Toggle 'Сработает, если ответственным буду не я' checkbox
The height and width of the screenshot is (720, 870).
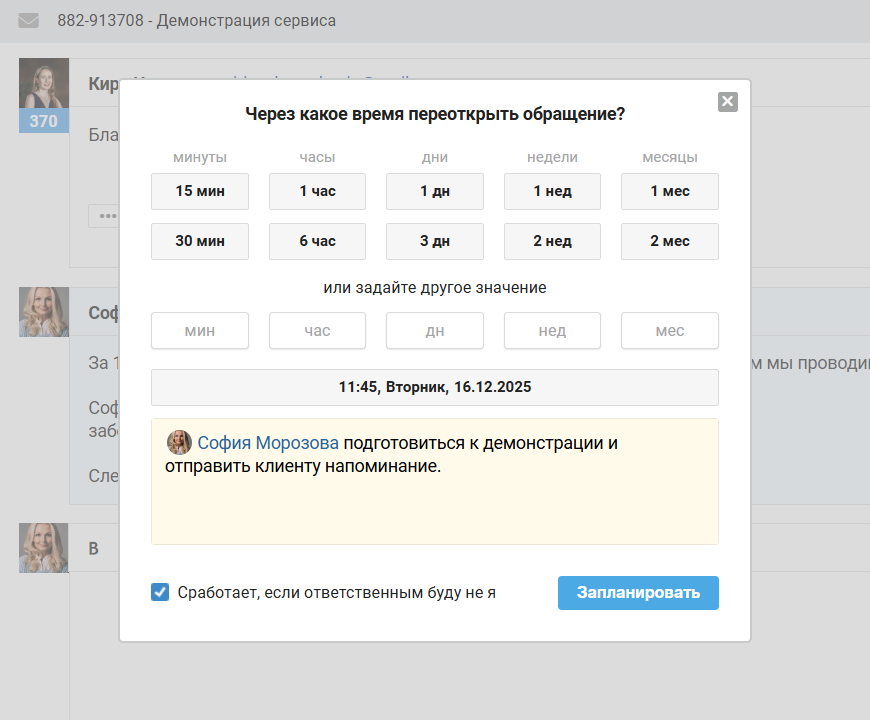(x=160, y=592)
